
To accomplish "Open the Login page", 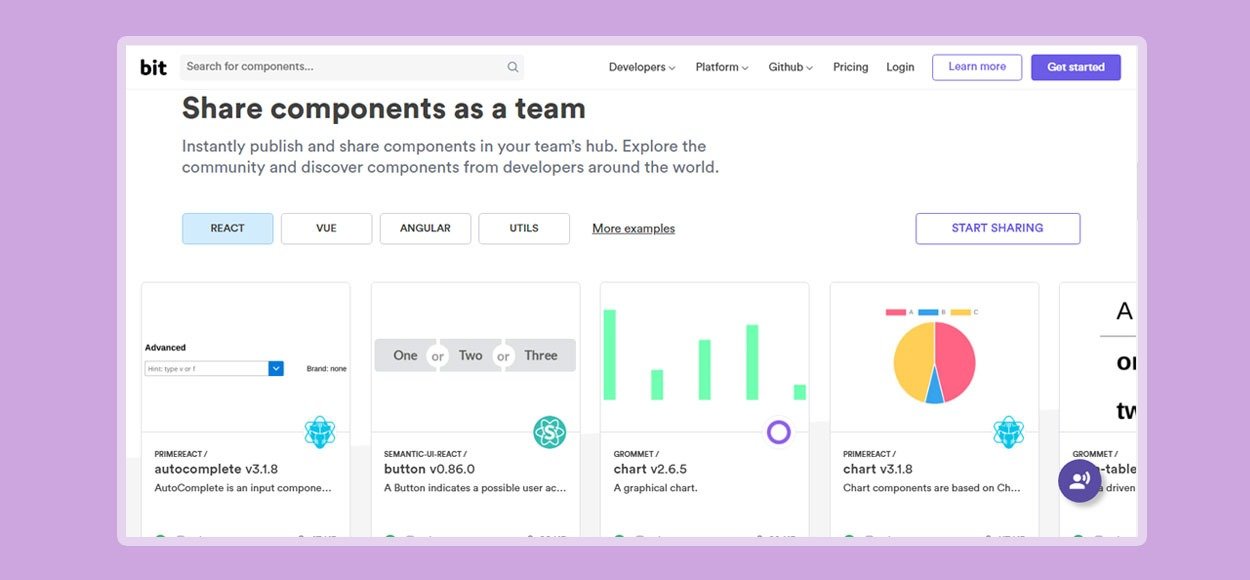I will coord(900,67).
